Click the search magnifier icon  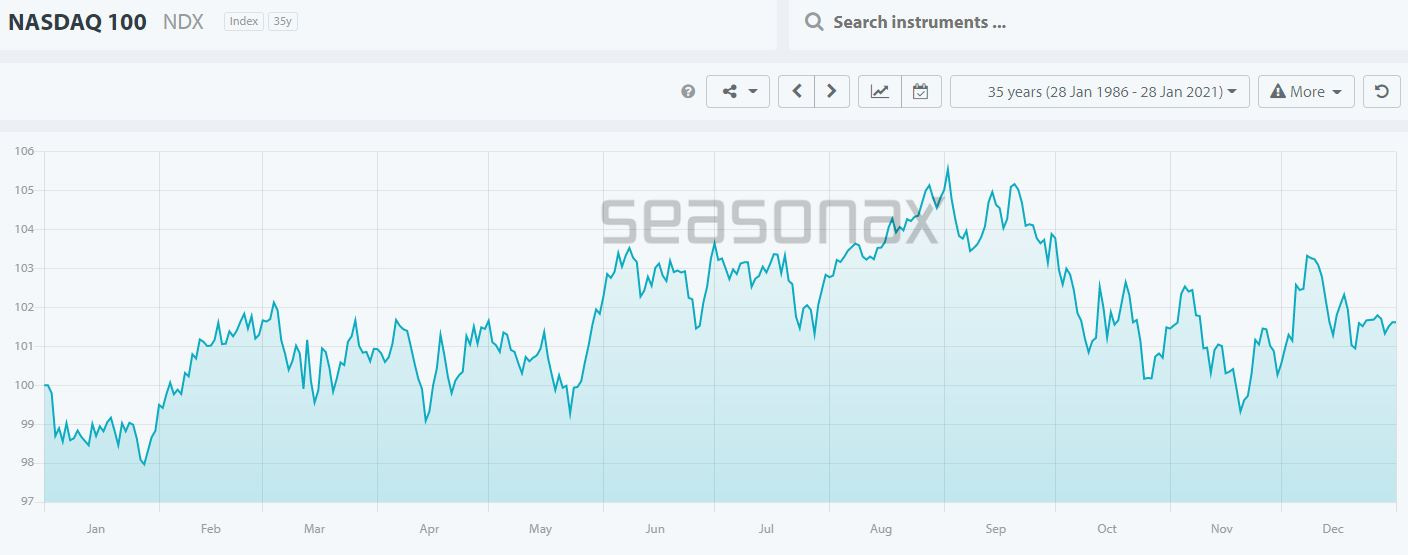pos(814,22)
